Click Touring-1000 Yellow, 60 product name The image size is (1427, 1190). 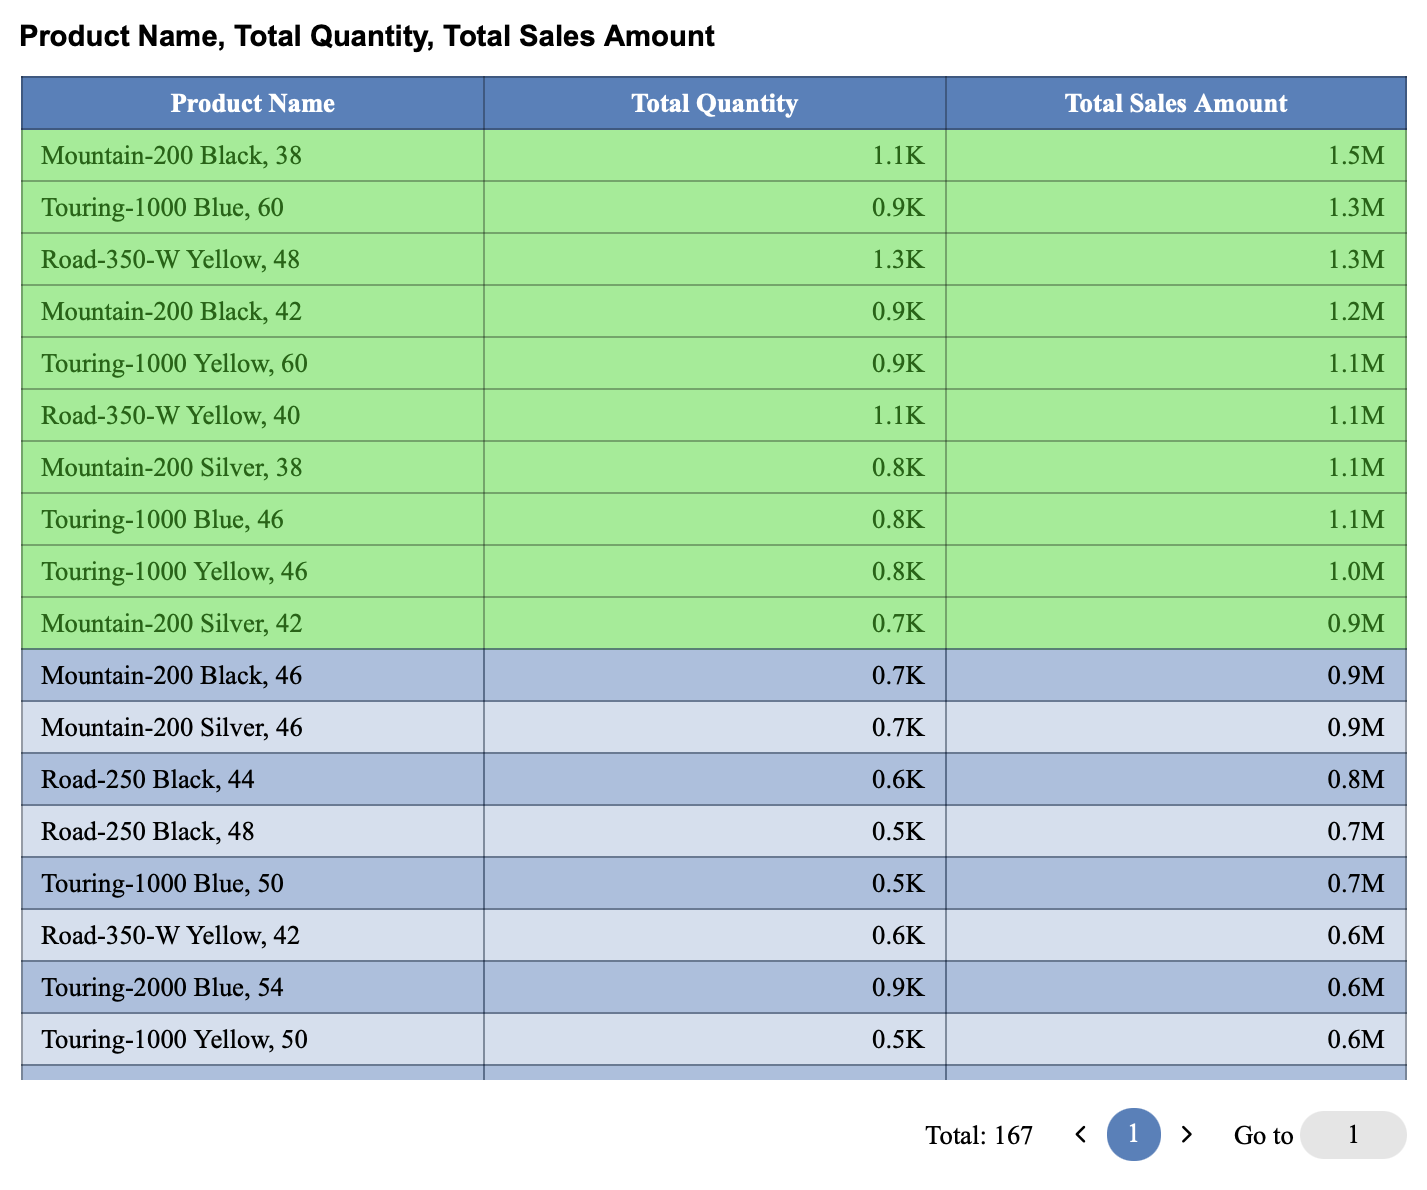(x=174, y=363)
